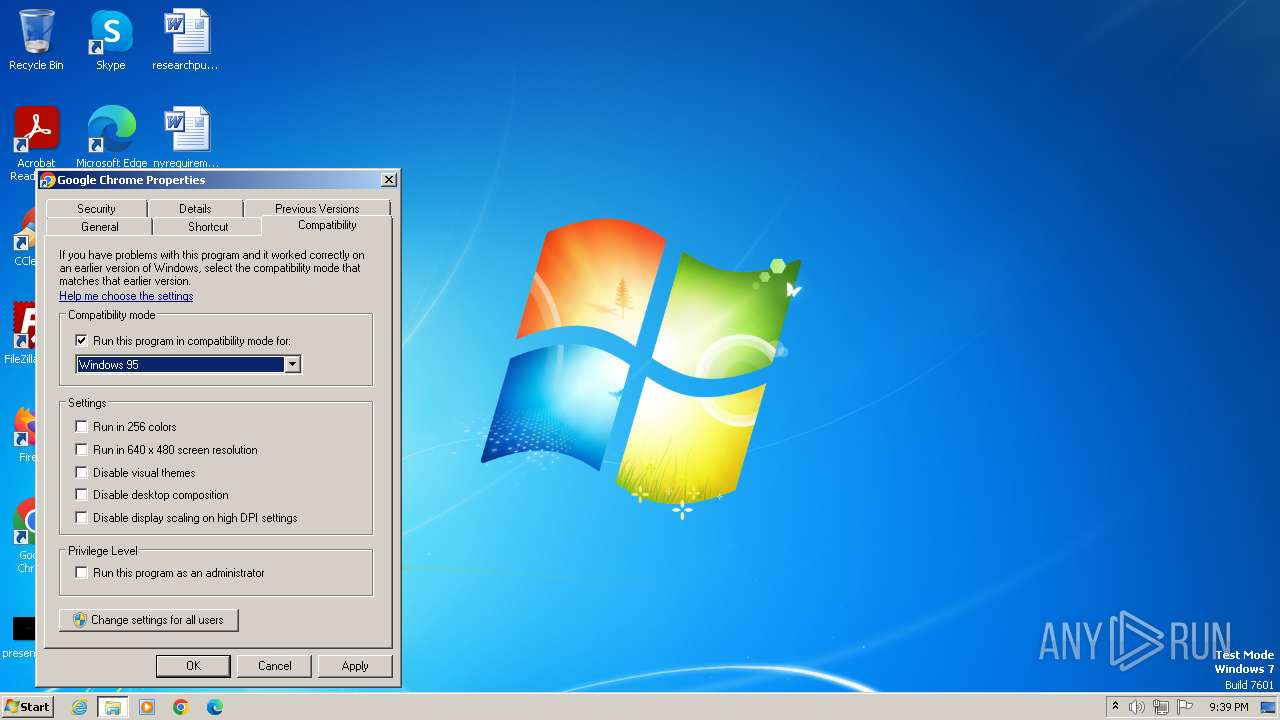
Task: Open Google Chrome from the taskbar
Action: click(181, 707)
